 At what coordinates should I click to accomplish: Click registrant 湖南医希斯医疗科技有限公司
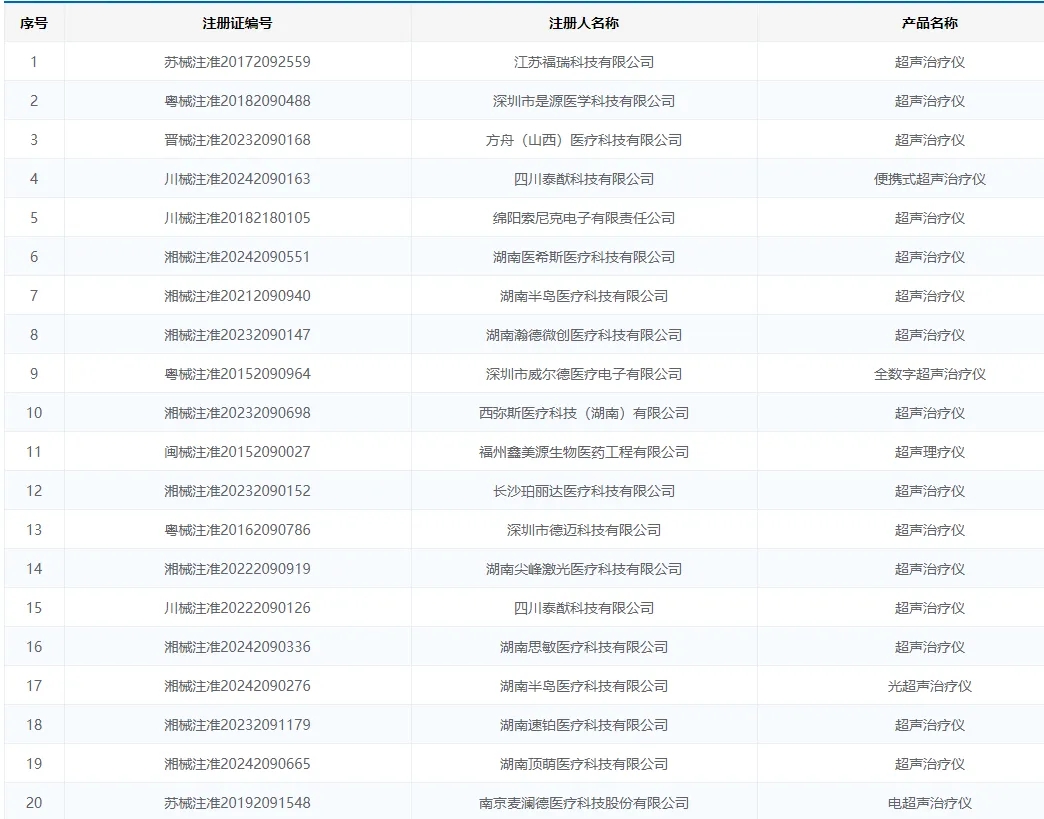[584, 257]
